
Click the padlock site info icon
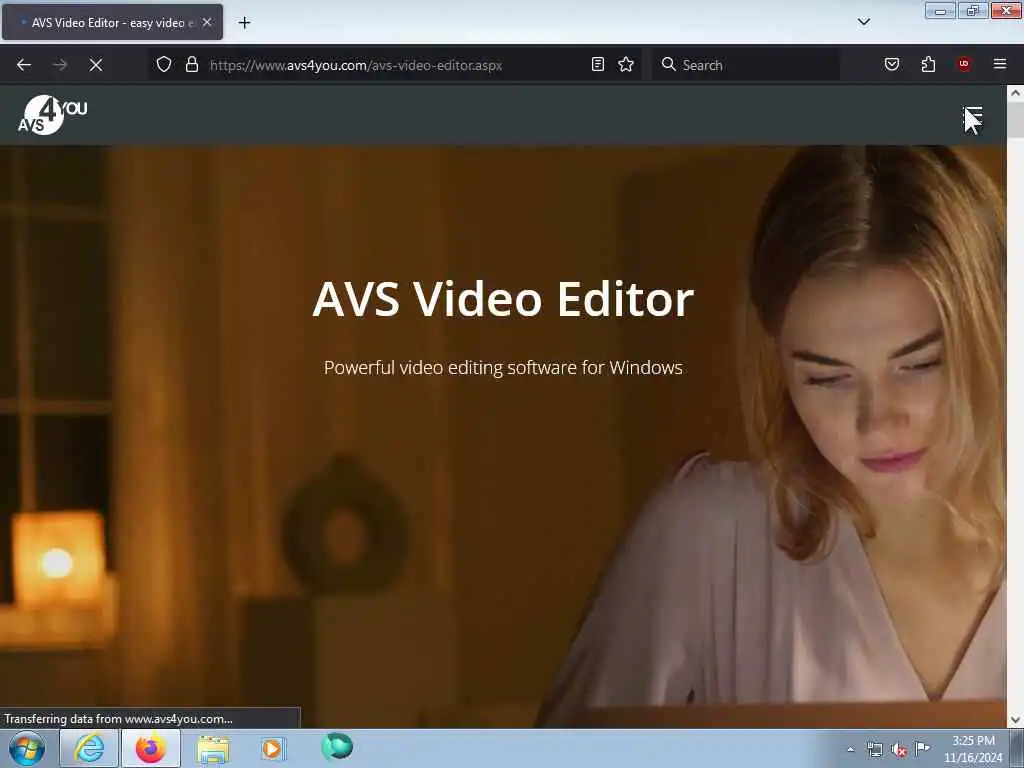point(191,64)
